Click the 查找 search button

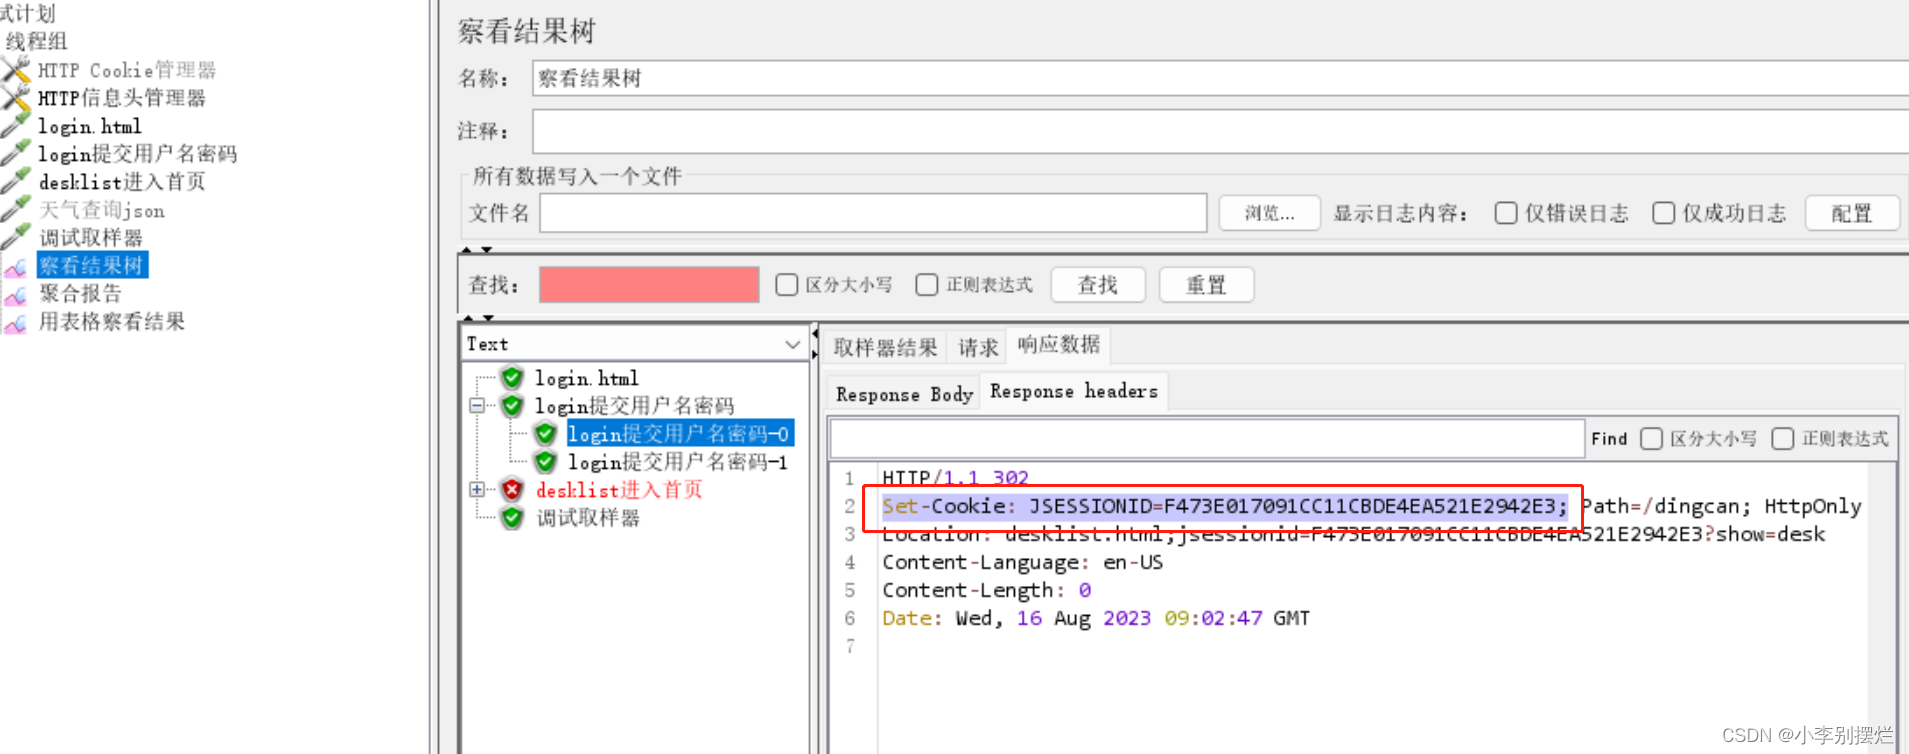(x=1098, y=285)
